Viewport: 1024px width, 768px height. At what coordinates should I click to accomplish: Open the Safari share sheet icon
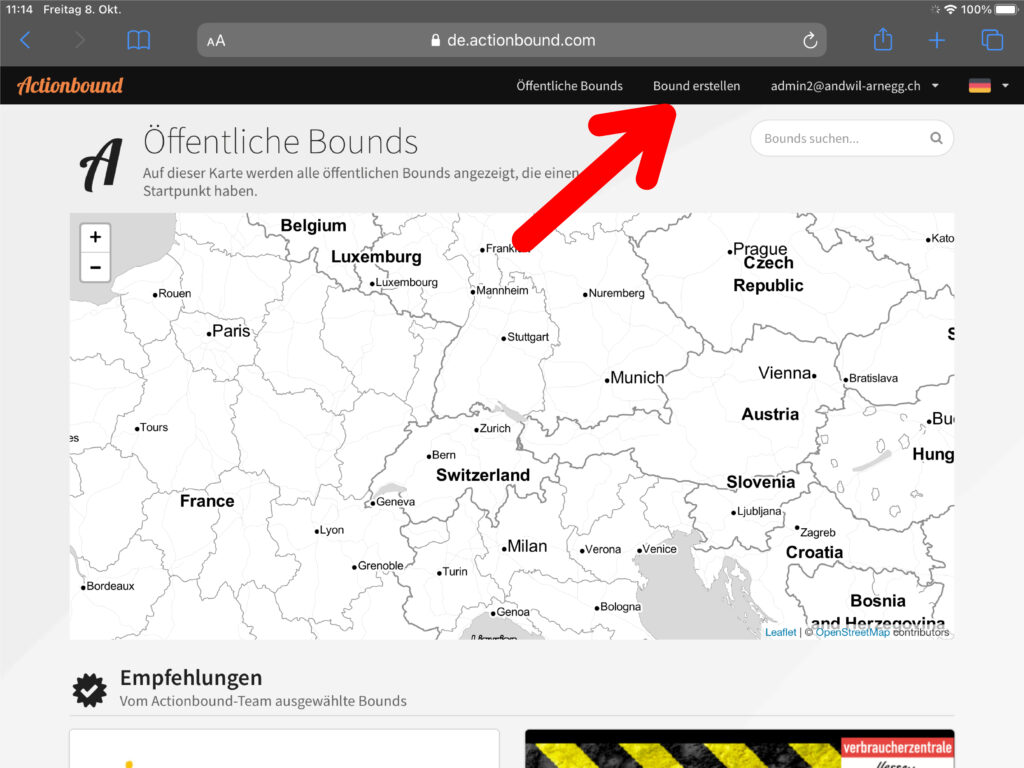pos(882,40)
